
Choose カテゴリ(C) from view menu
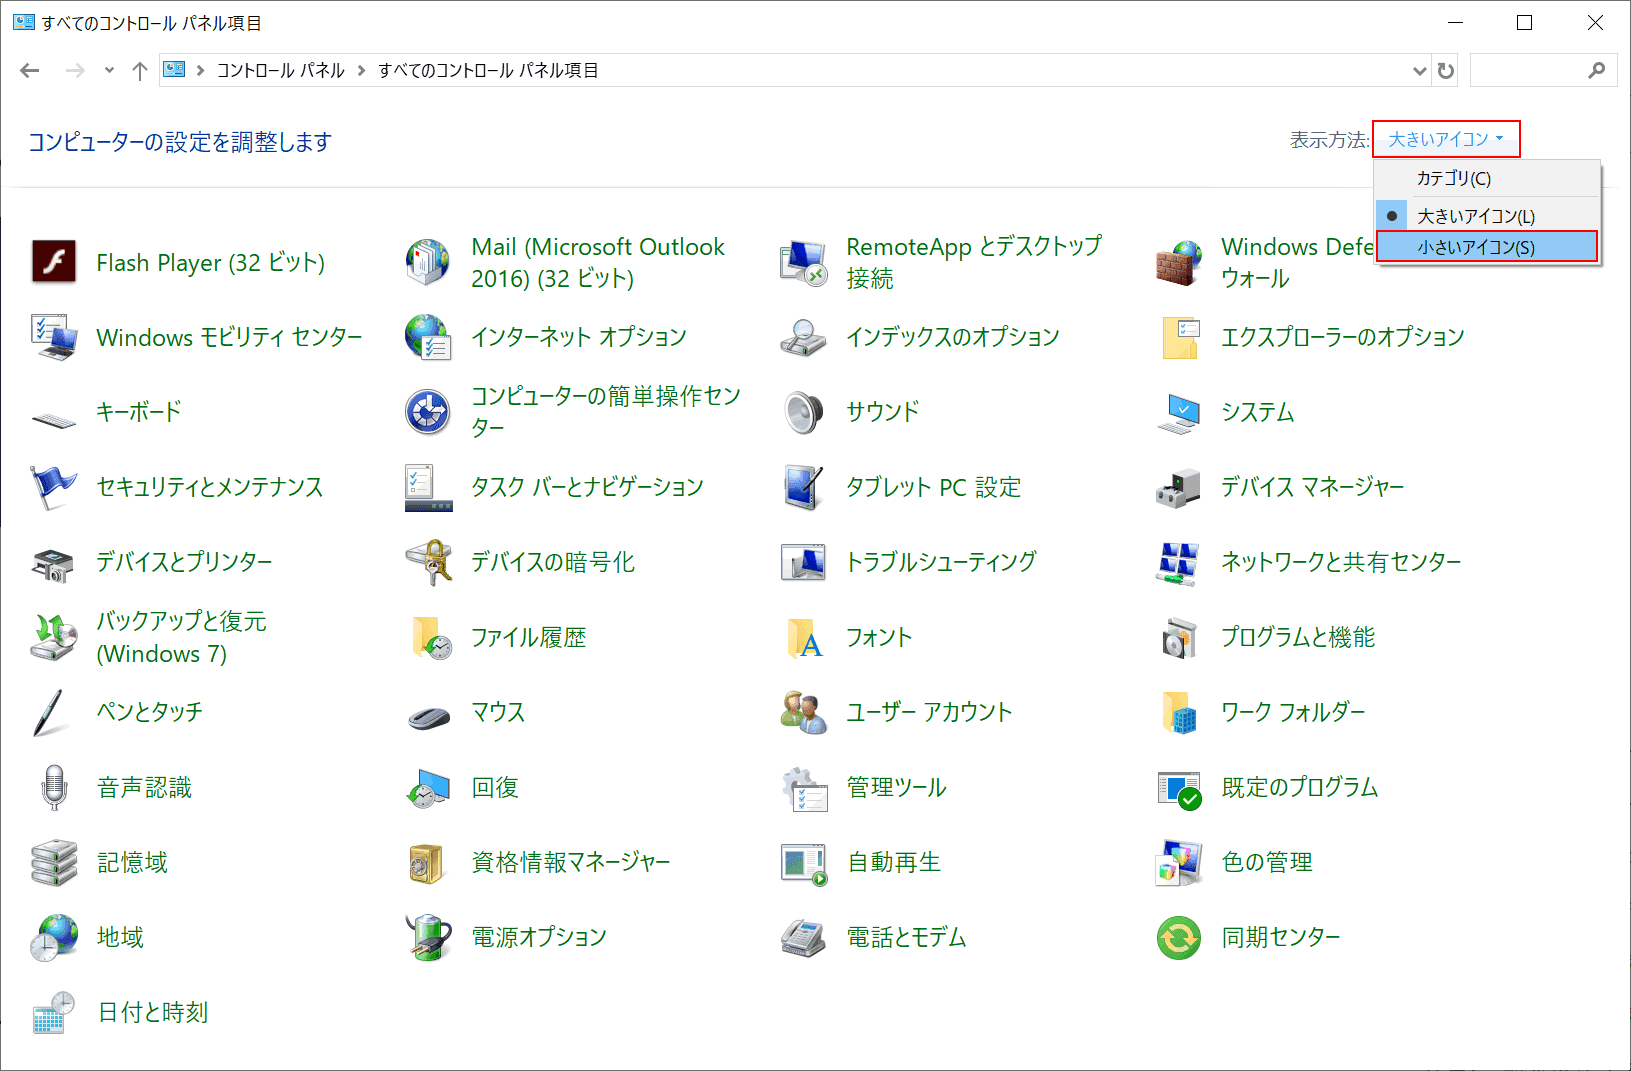(x=1487, y=178)
